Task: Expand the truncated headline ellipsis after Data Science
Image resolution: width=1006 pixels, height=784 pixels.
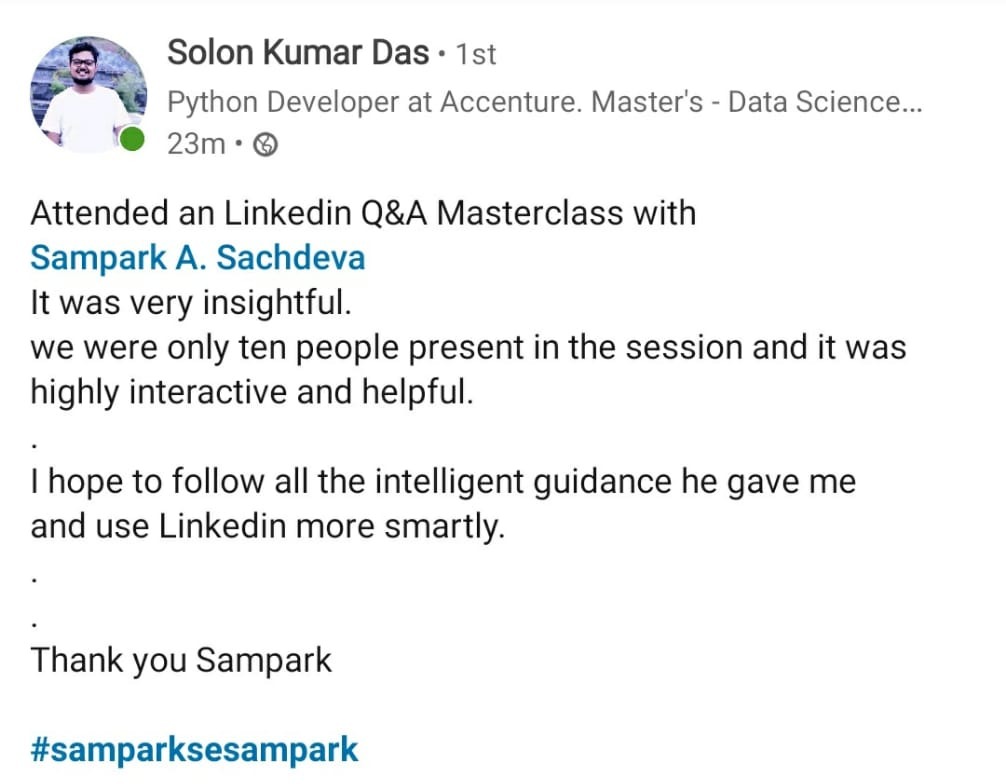Action: tap(910, 101)
